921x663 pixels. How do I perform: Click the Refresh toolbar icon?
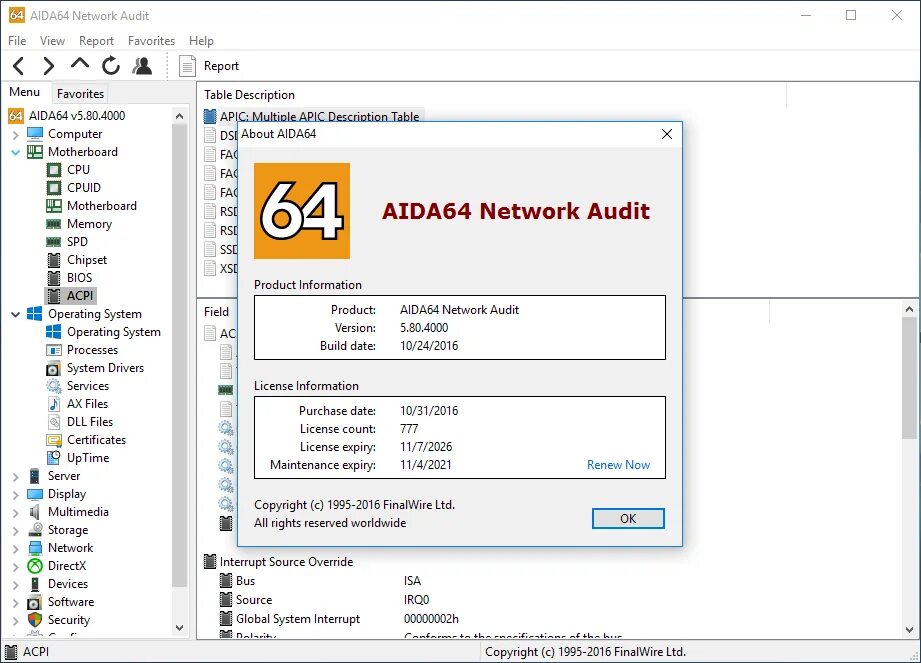pos(111,66)
